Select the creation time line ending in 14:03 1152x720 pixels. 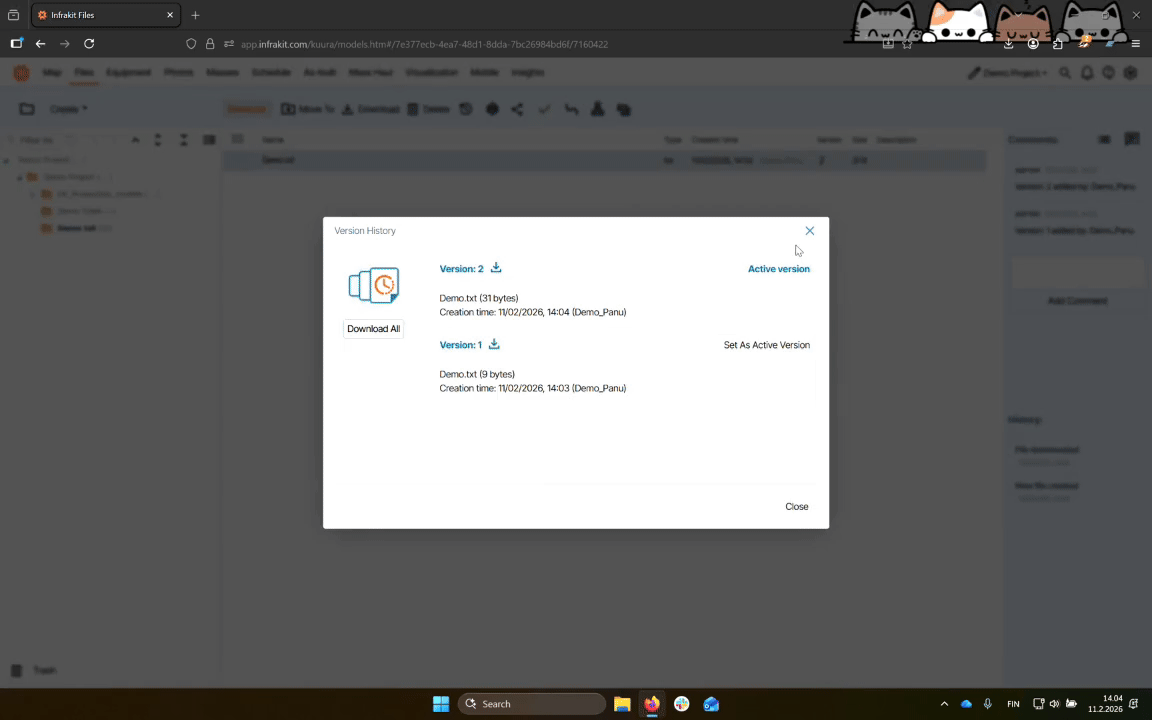click(x=533, y=388)
